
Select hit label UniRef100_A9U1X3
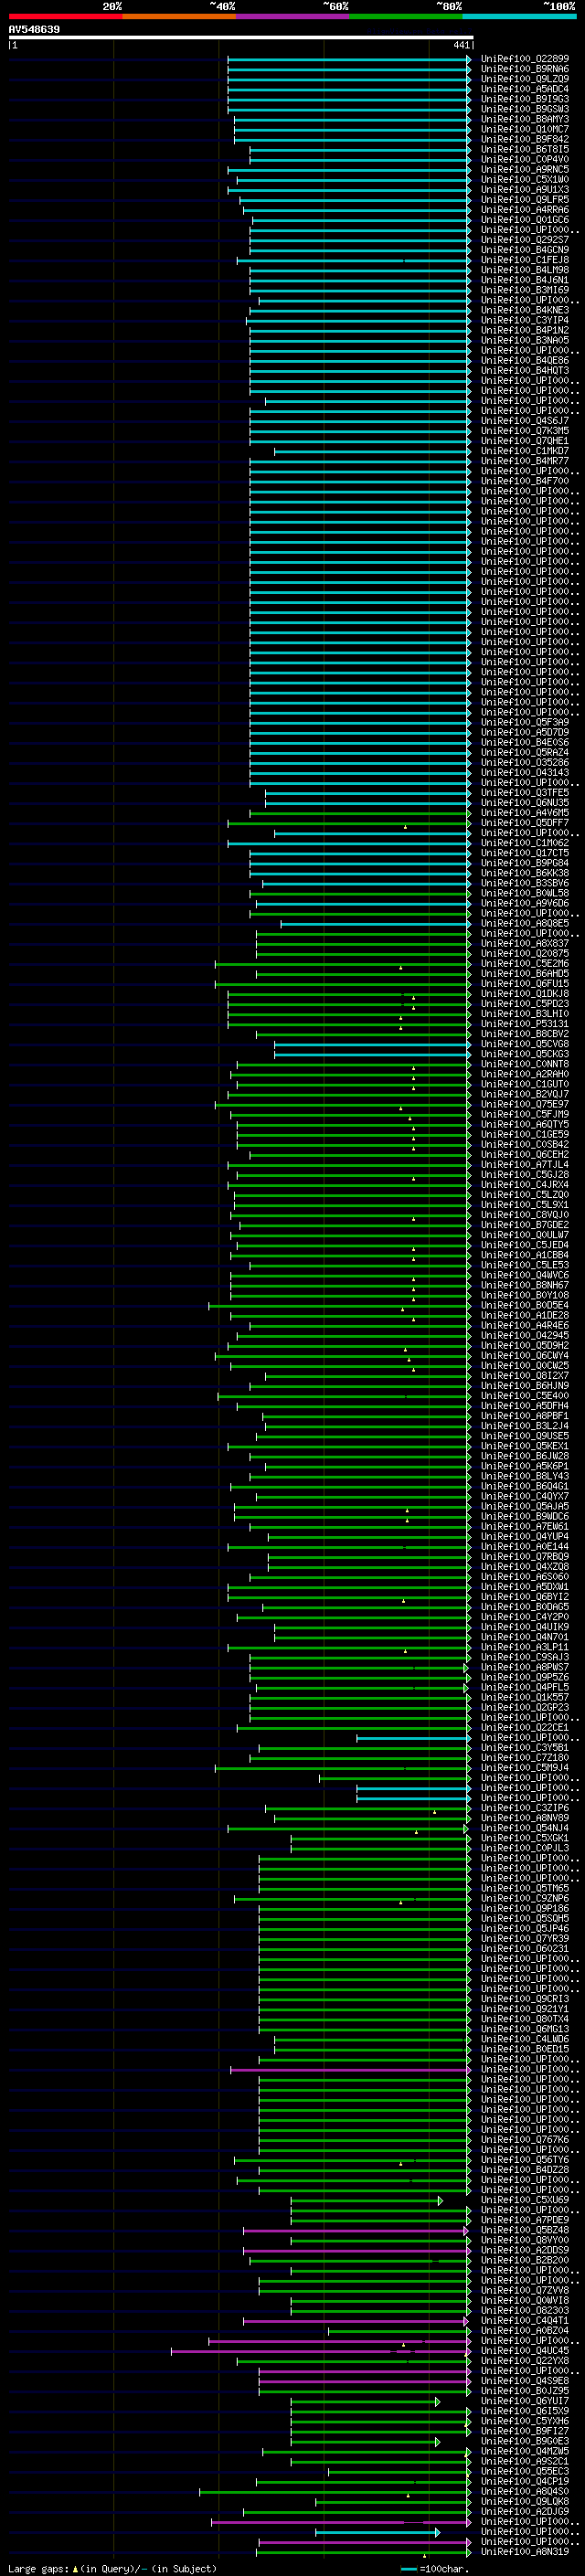pyautogui.click(x=524, y=189)
